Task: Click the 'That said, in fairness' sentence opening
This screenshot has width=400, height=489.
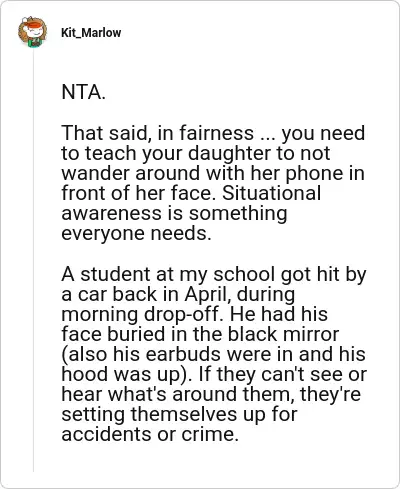Action: 157,133
